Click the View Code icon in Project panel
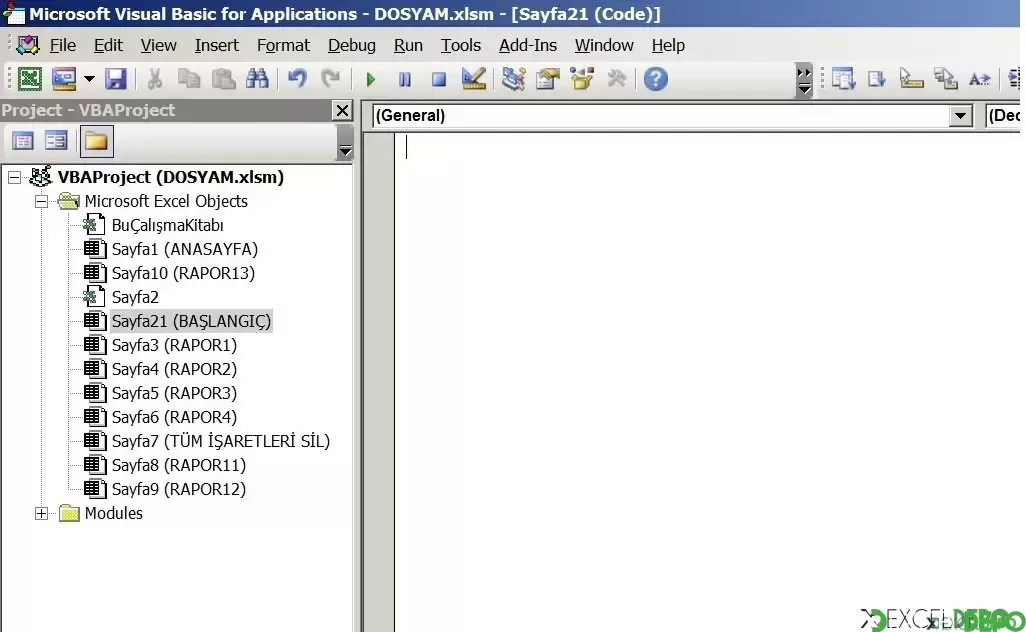 pyautogui.click(x=23, y=141)
